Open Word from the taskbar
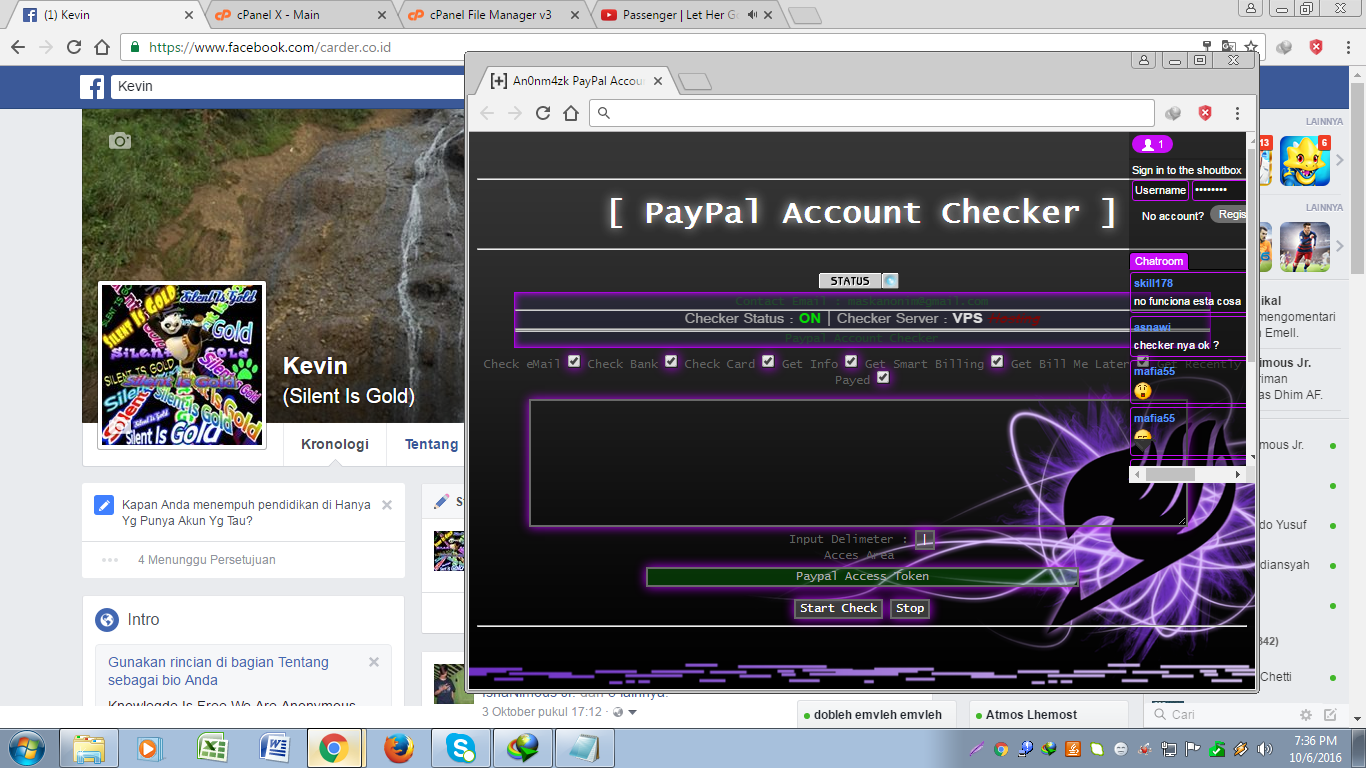 pyautogui.click(x=273, y=748)
